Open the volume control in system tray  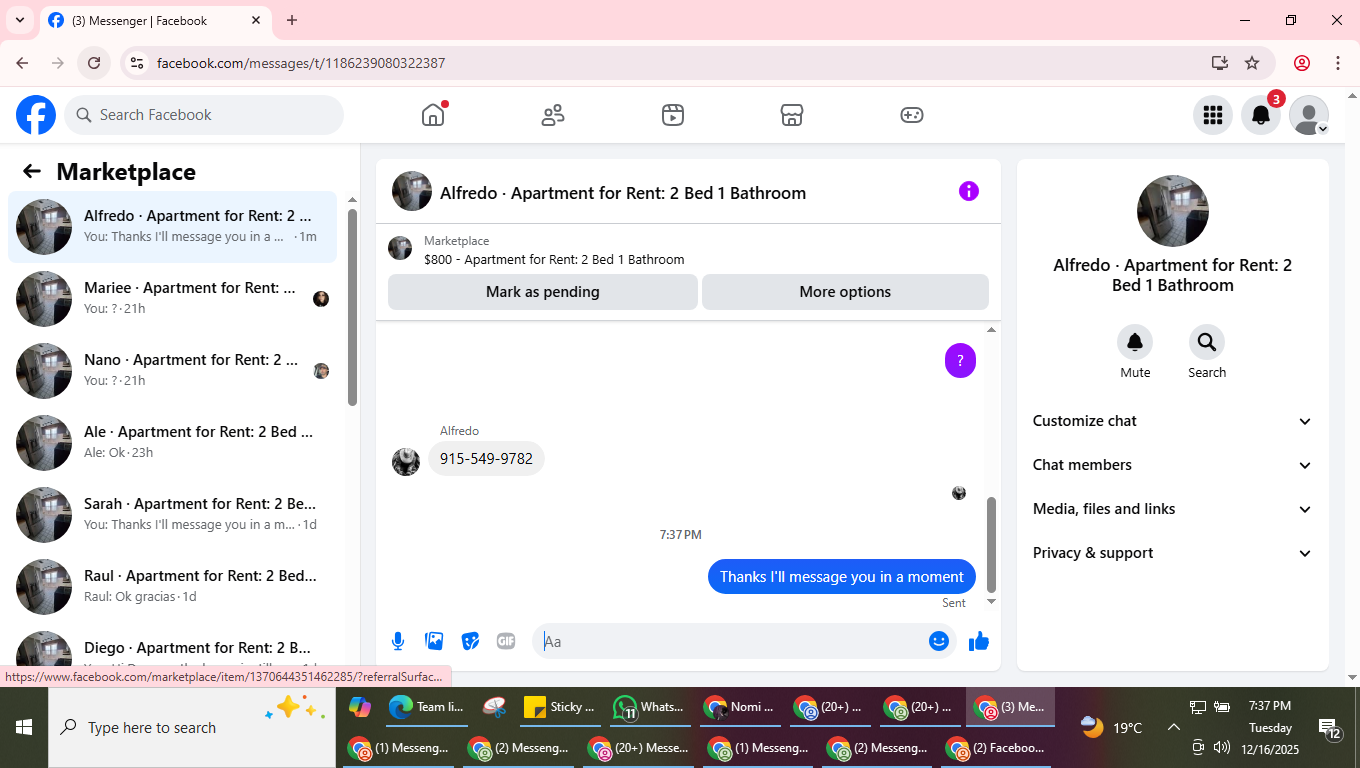click(x=1221, y=747)
